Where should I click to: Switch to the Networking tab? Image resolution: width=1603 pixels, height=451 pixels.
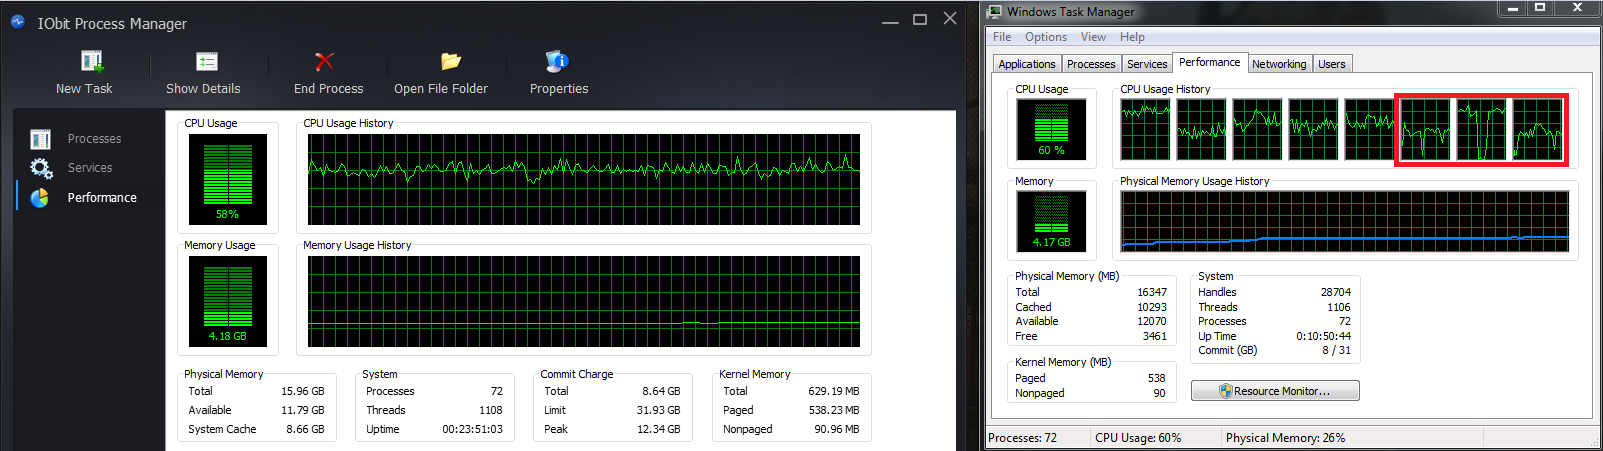(x=1279, y=64)
